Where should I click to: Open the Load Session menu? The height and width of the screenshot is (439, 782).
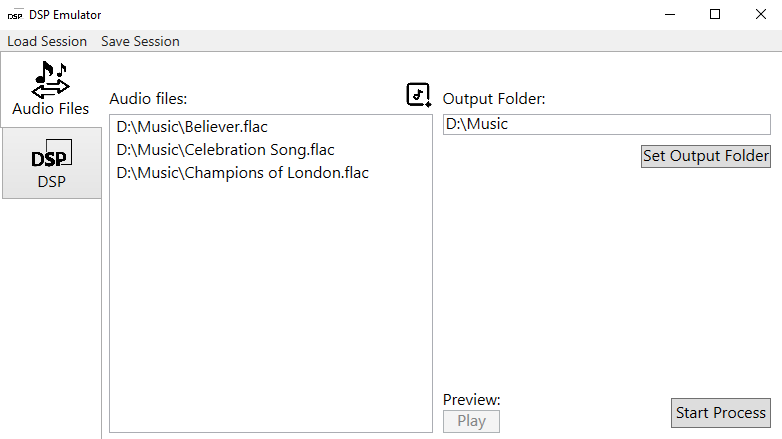tap(47, 41)
